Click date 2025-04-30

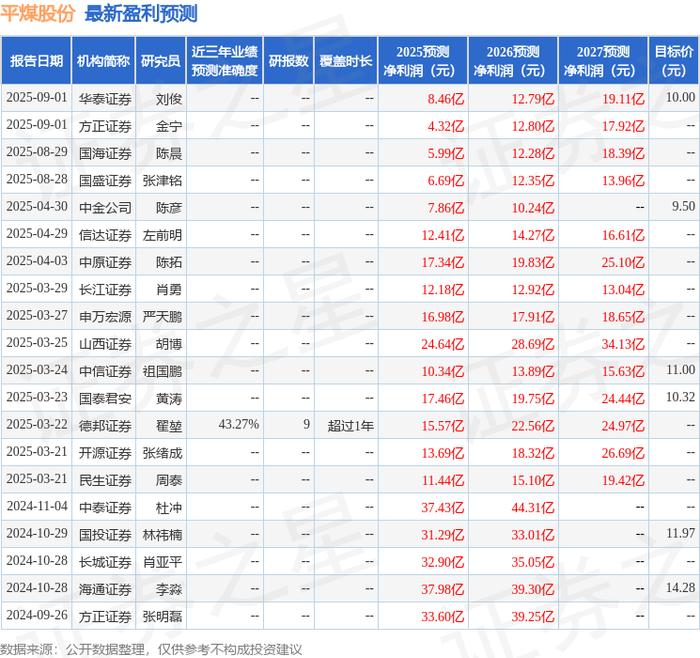[37, 206]
